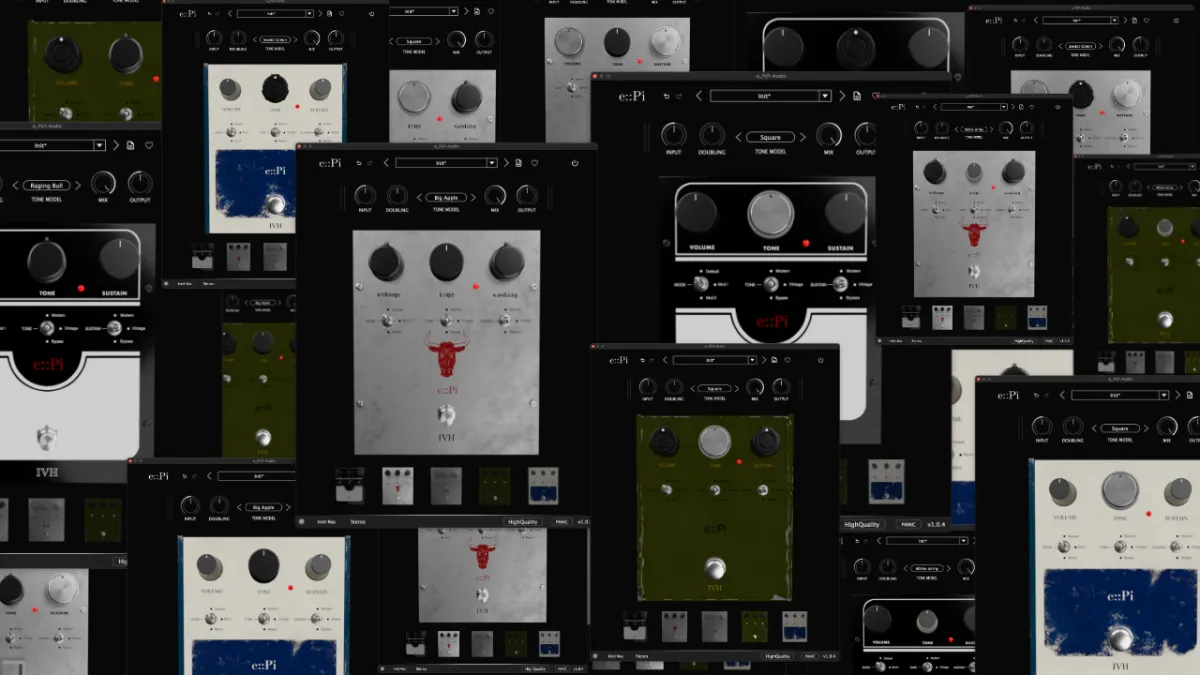Go to next preset in Square black pedal window
Viewport: 1200px width, 675px height.
[x=843, y=96]
